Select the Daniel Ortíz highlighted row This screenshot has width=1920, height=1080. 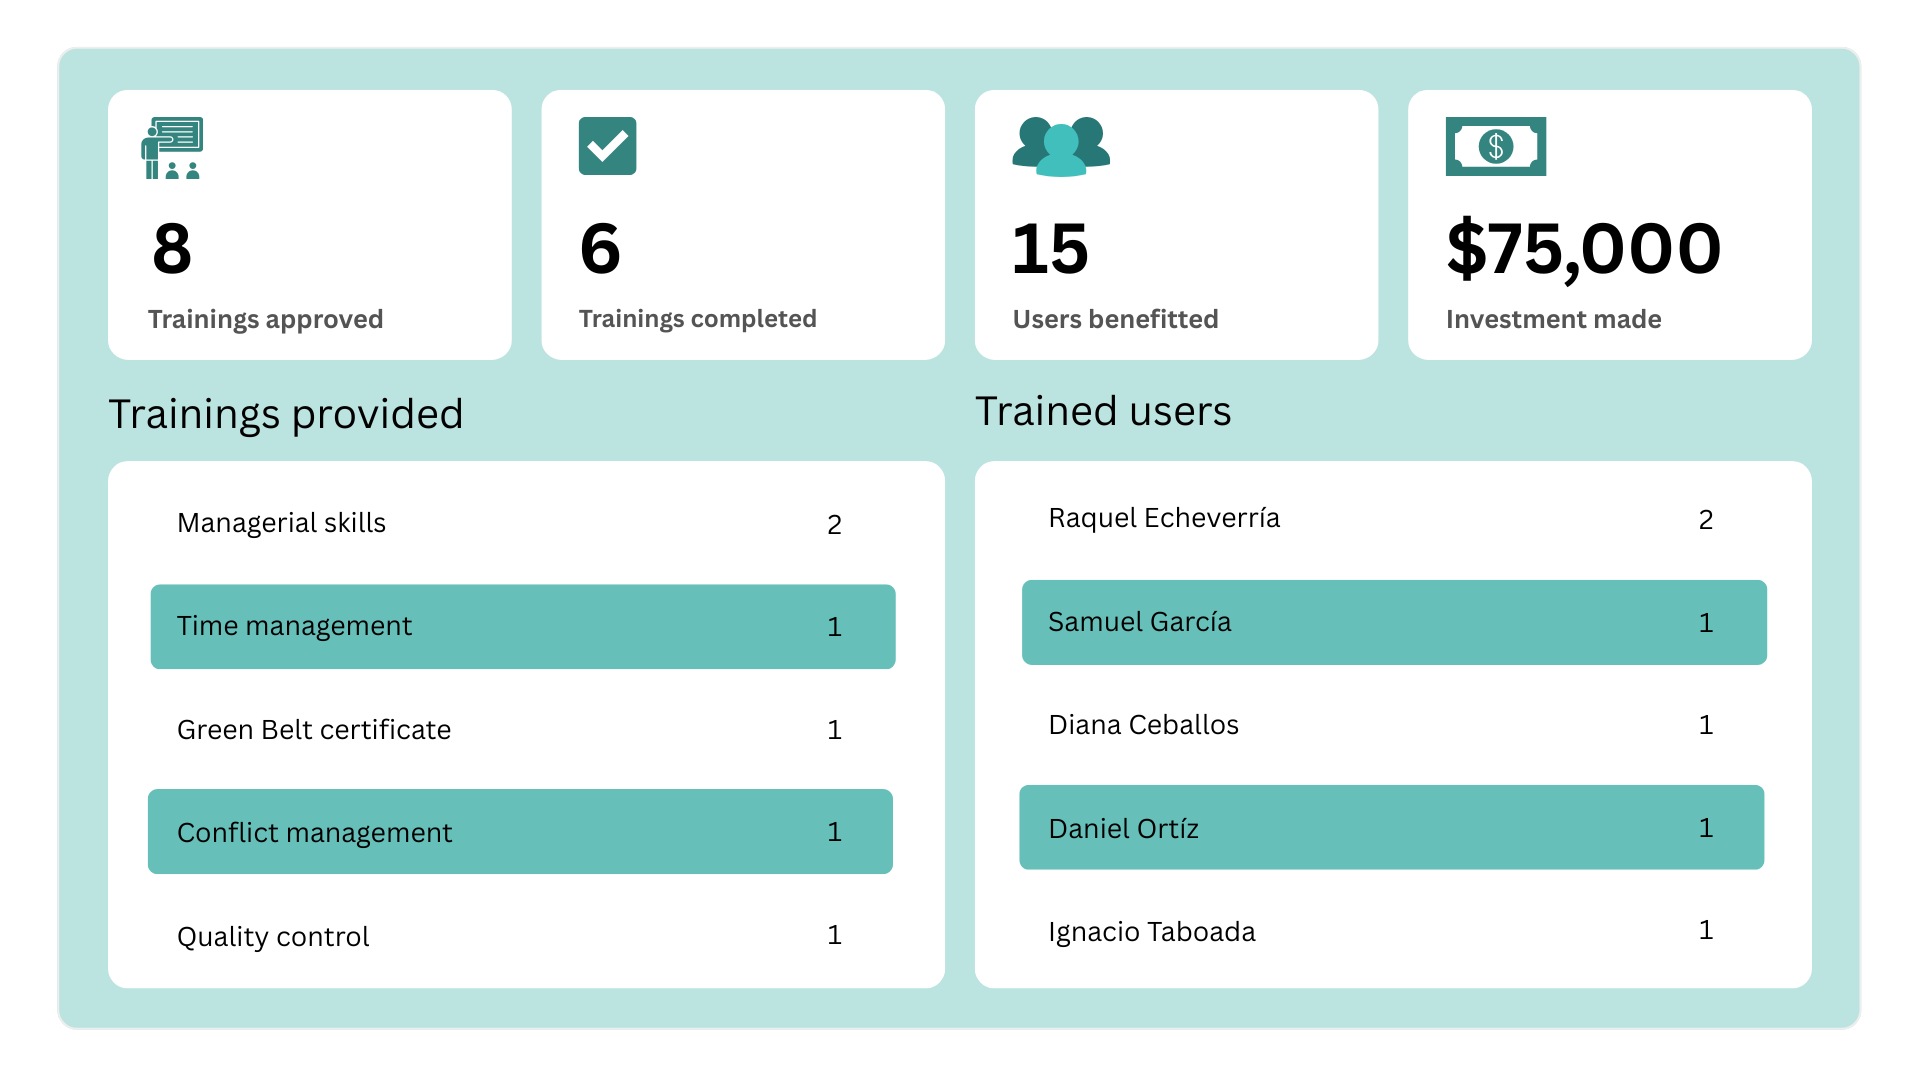coord(1391,828)
